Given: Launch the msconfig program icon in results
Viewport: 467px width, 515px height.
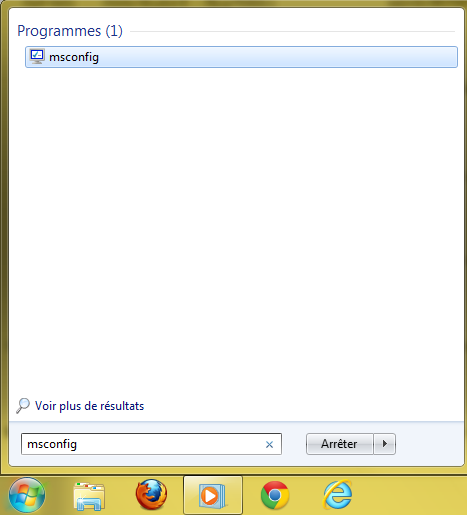Looking at the screenshot, I should coord(37,57).
